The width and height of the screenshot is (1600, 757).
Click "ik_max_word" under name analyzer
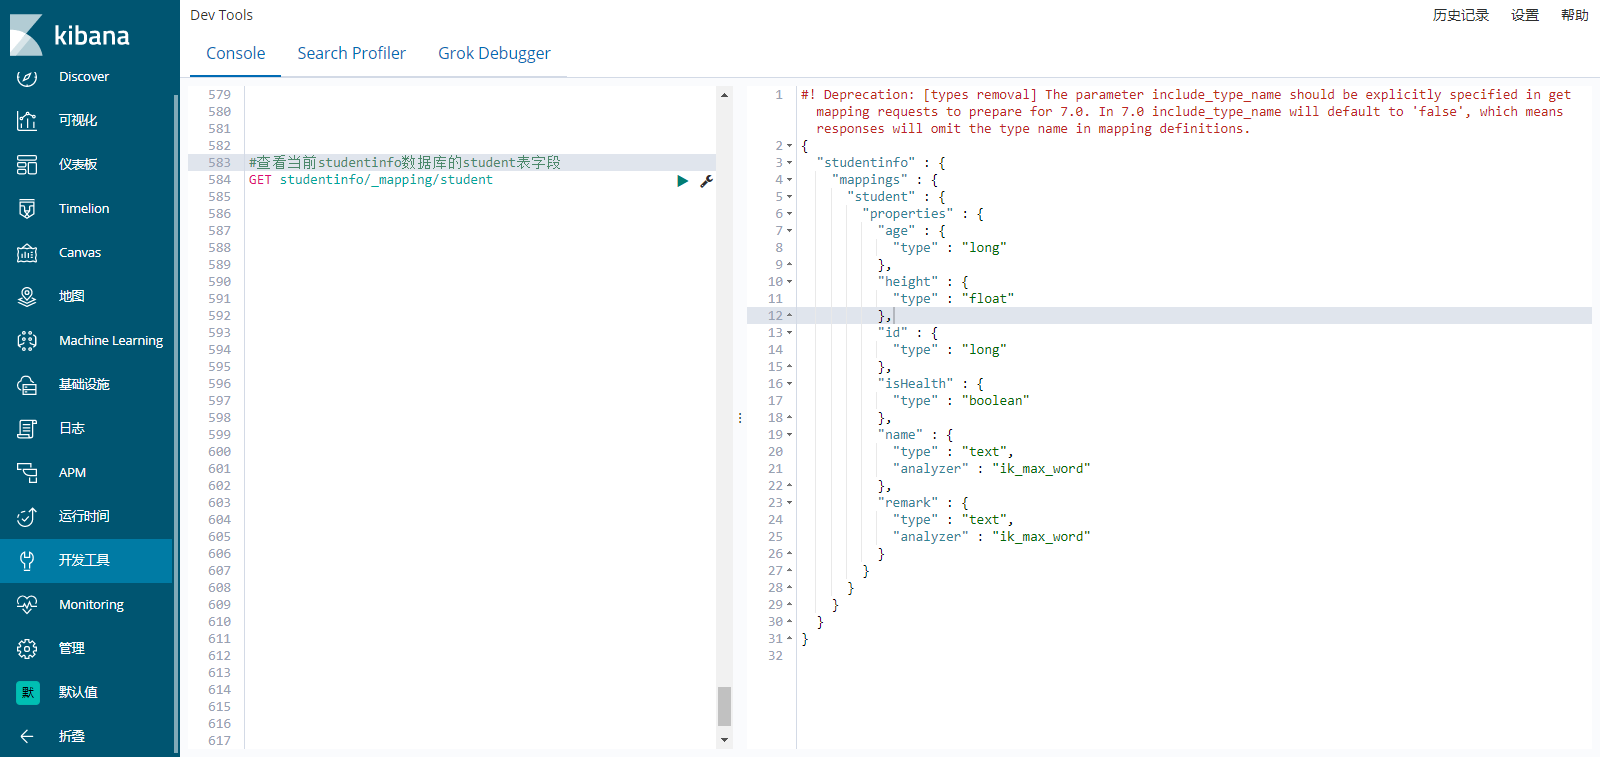(1041, 469)
